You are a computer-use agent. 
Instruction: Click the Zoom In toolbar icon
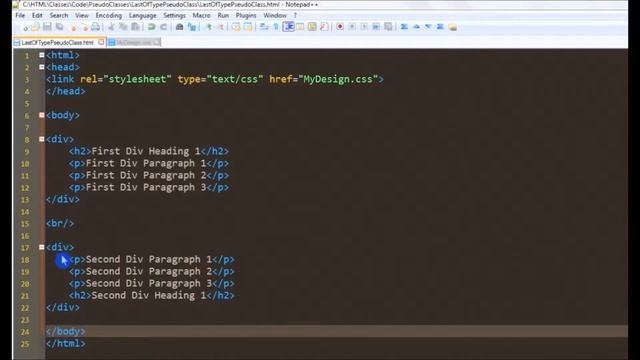tap(209, 27)
